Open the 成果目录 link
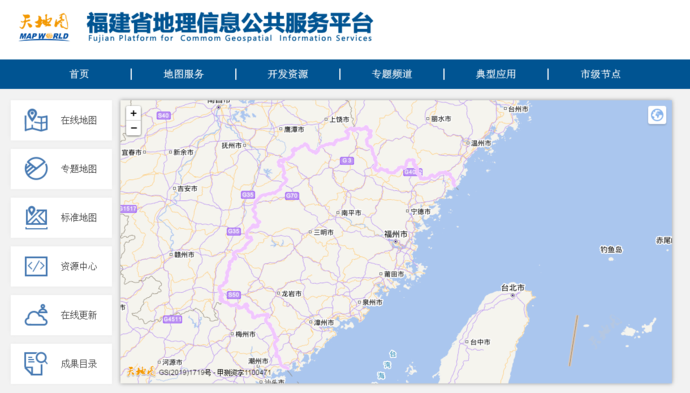690x393 pixels. click(x=79, y=364)
